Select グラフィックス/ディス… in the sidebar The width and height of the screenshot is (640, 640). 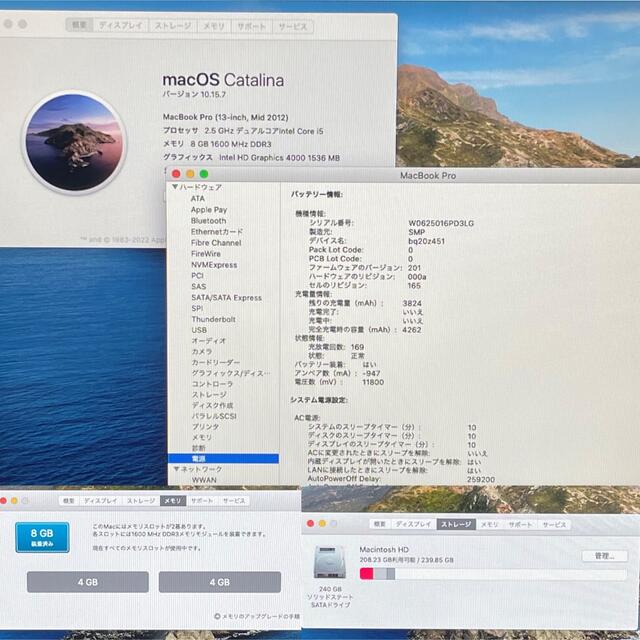(x=231, y=373)
